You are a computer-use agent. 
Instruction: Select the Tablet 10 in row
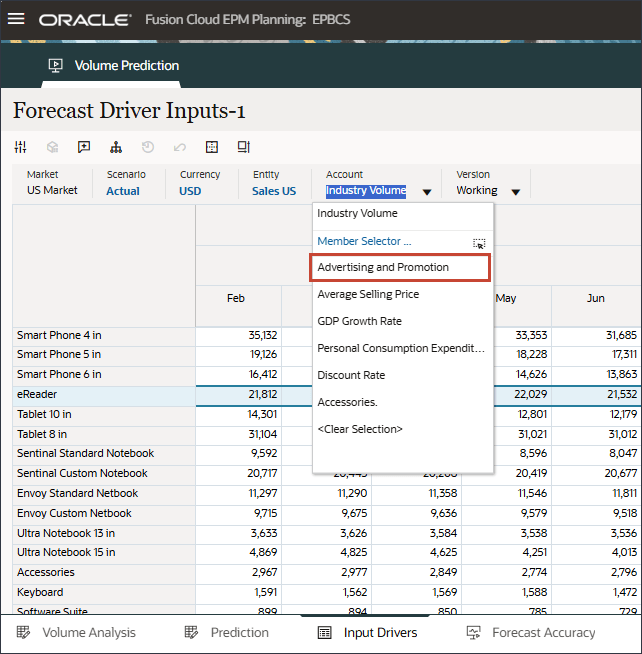104,414
